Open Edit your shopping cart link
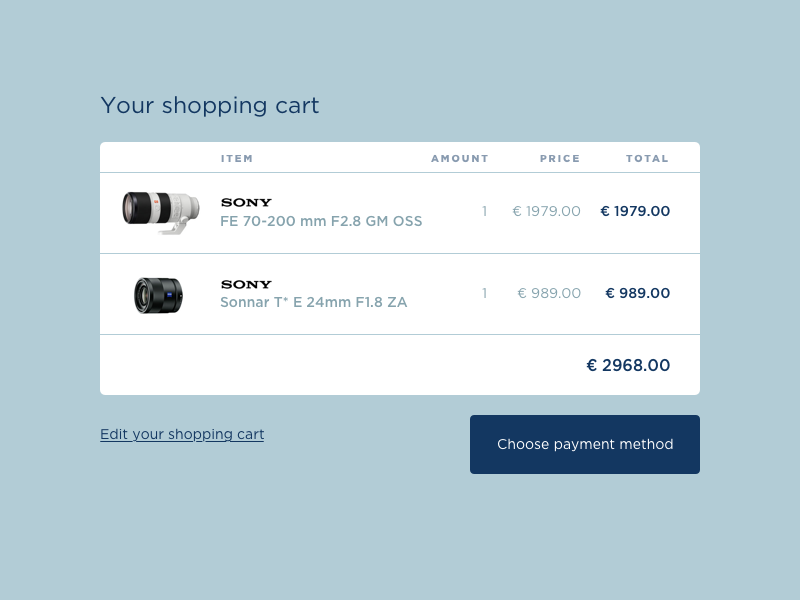Screen dimensions: 800x600 pos(182,434)
